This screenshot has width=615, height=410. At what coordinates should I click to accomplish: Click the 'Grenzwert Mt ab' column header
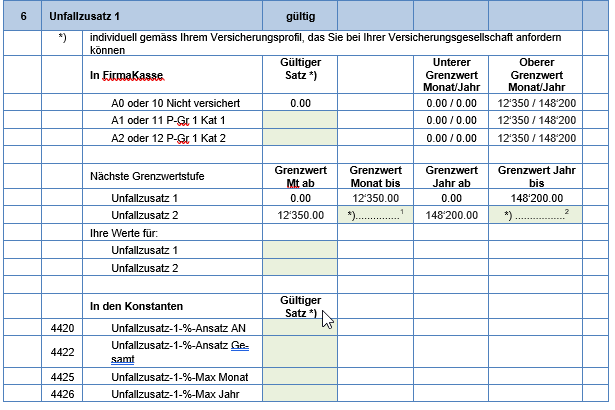(x=300, y=175)
